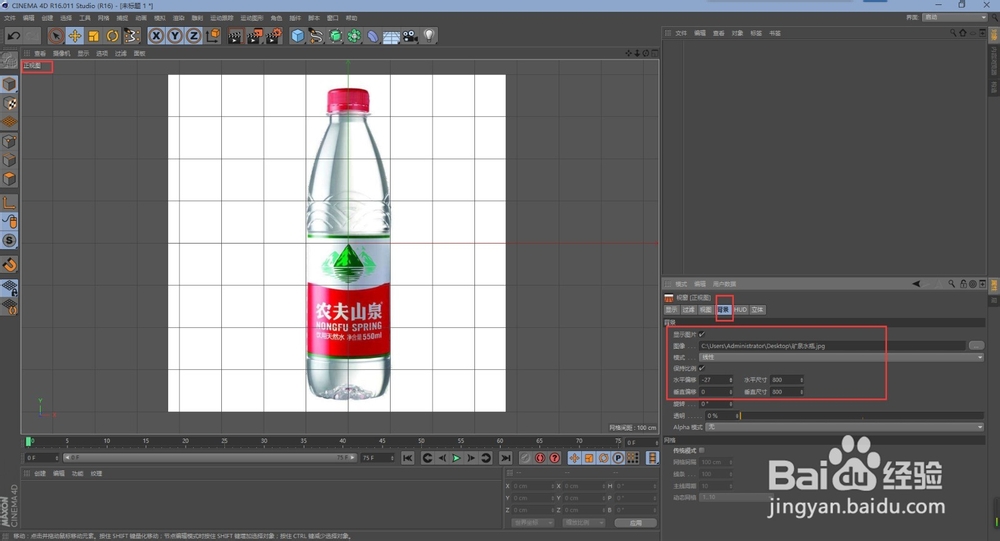The height and width of the screenshot is (541, 1000).
Task: Add a Camera object
Action: click(410, 36)
